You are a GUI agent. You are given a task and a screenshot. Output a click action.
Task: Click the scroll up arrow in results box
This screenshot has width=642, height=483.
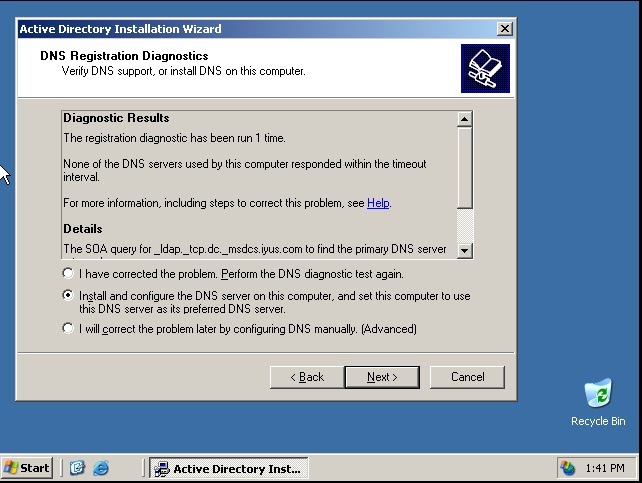click(x=464, y=119)
